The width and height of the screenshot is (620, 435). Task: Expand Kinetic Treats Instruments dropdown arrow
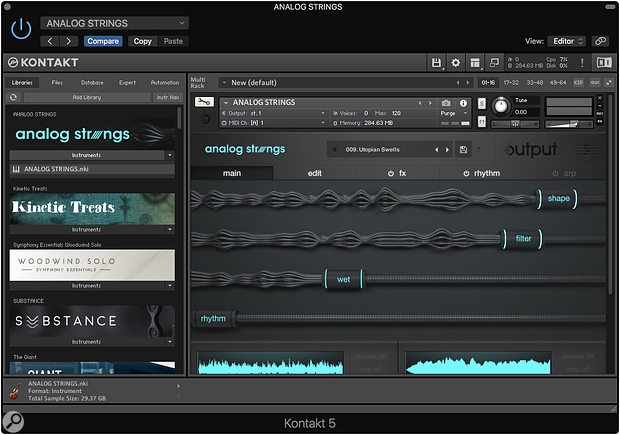(170, 229)
